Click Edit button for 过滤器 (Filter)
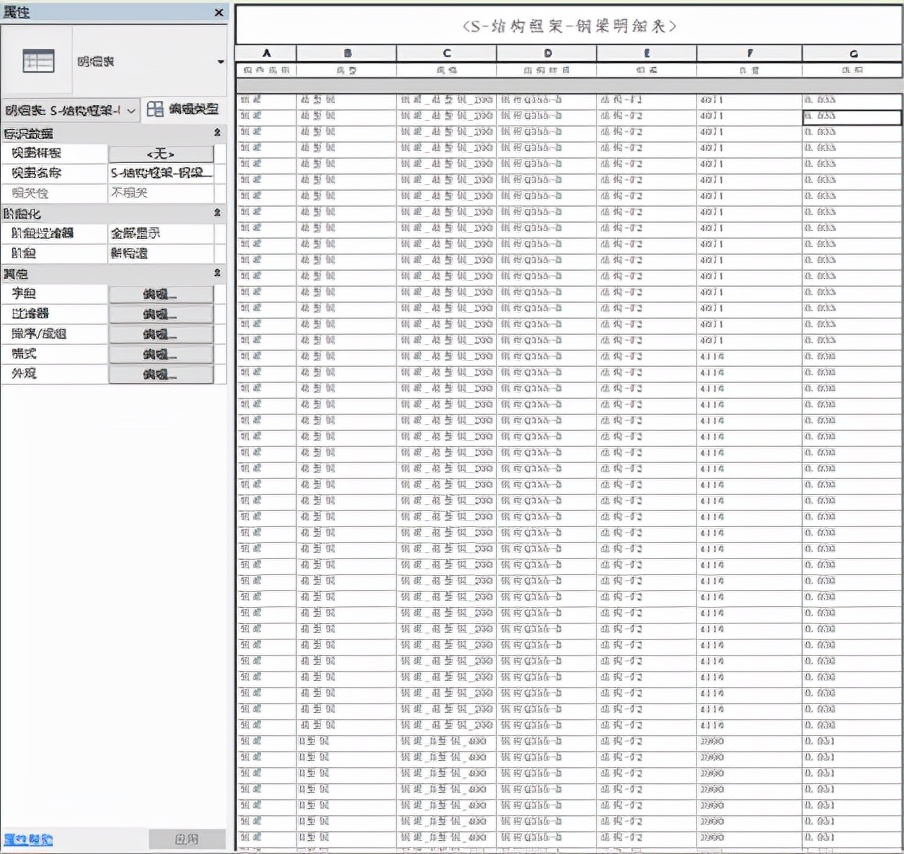 tap(160, 314)
